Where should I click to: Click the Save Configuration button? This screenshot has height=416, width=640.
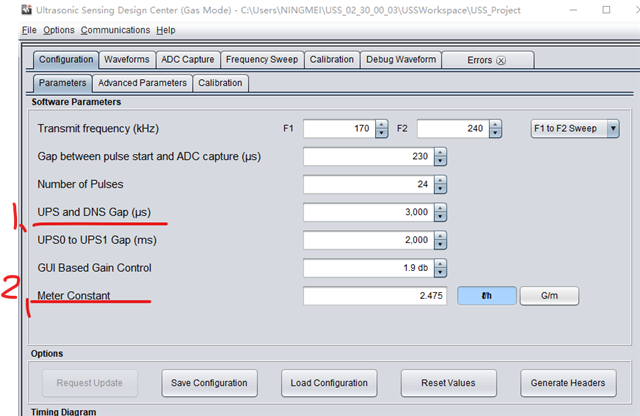[209, 383]
